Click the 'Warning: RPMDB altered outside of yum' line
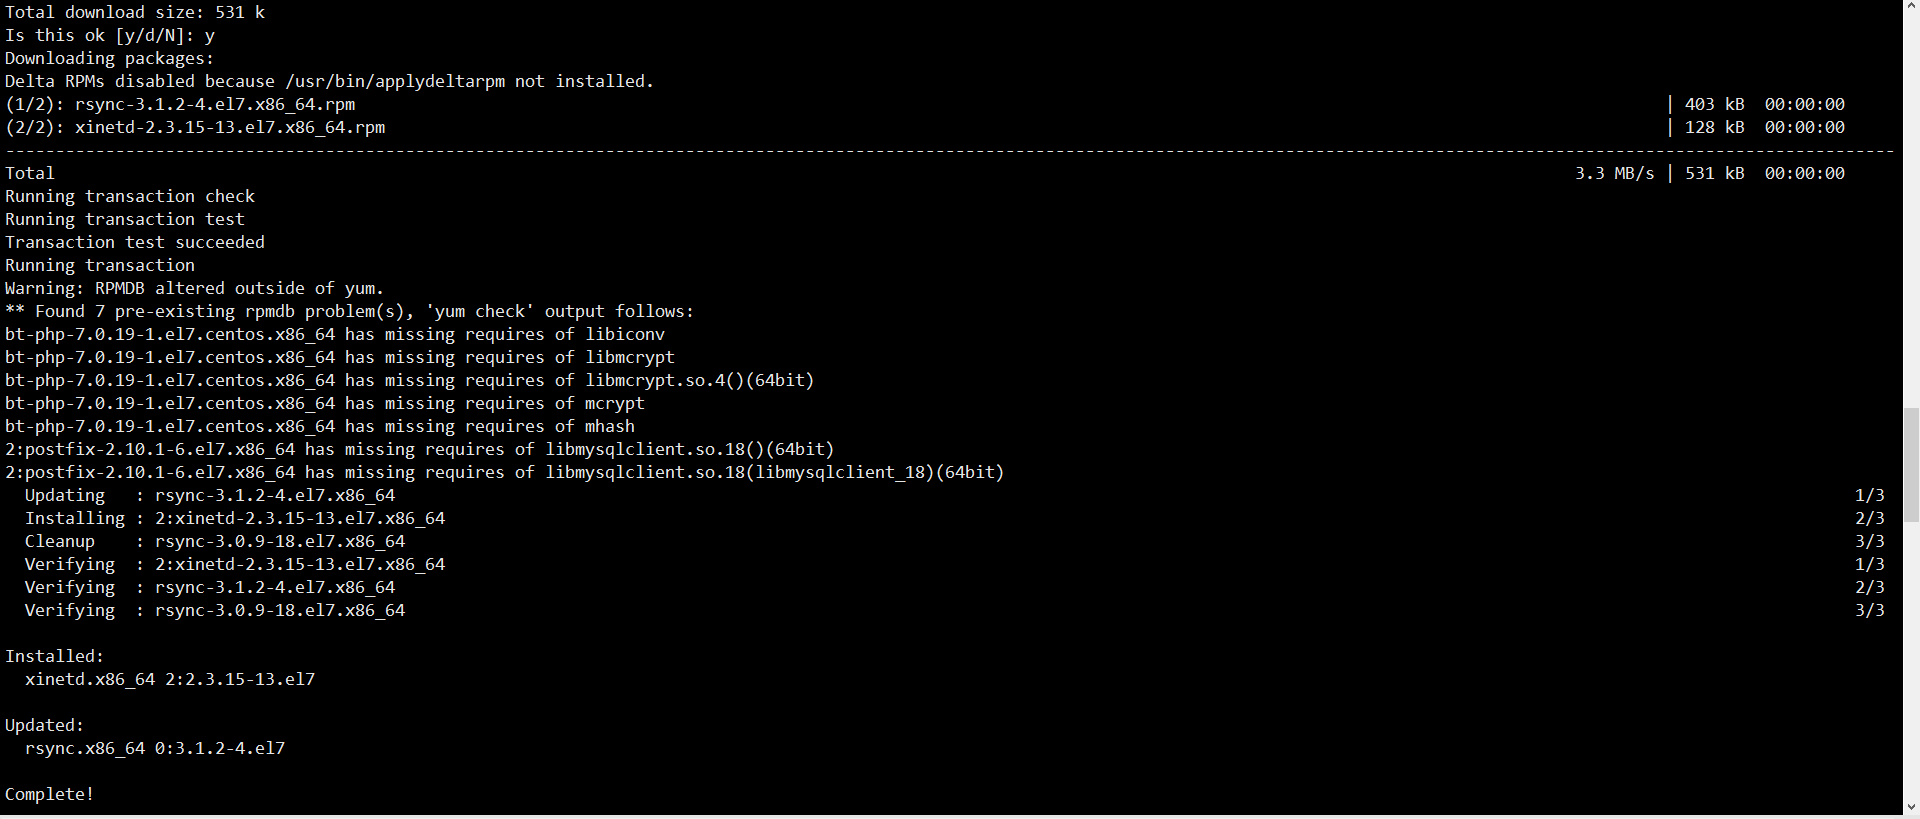 [195, 288]
